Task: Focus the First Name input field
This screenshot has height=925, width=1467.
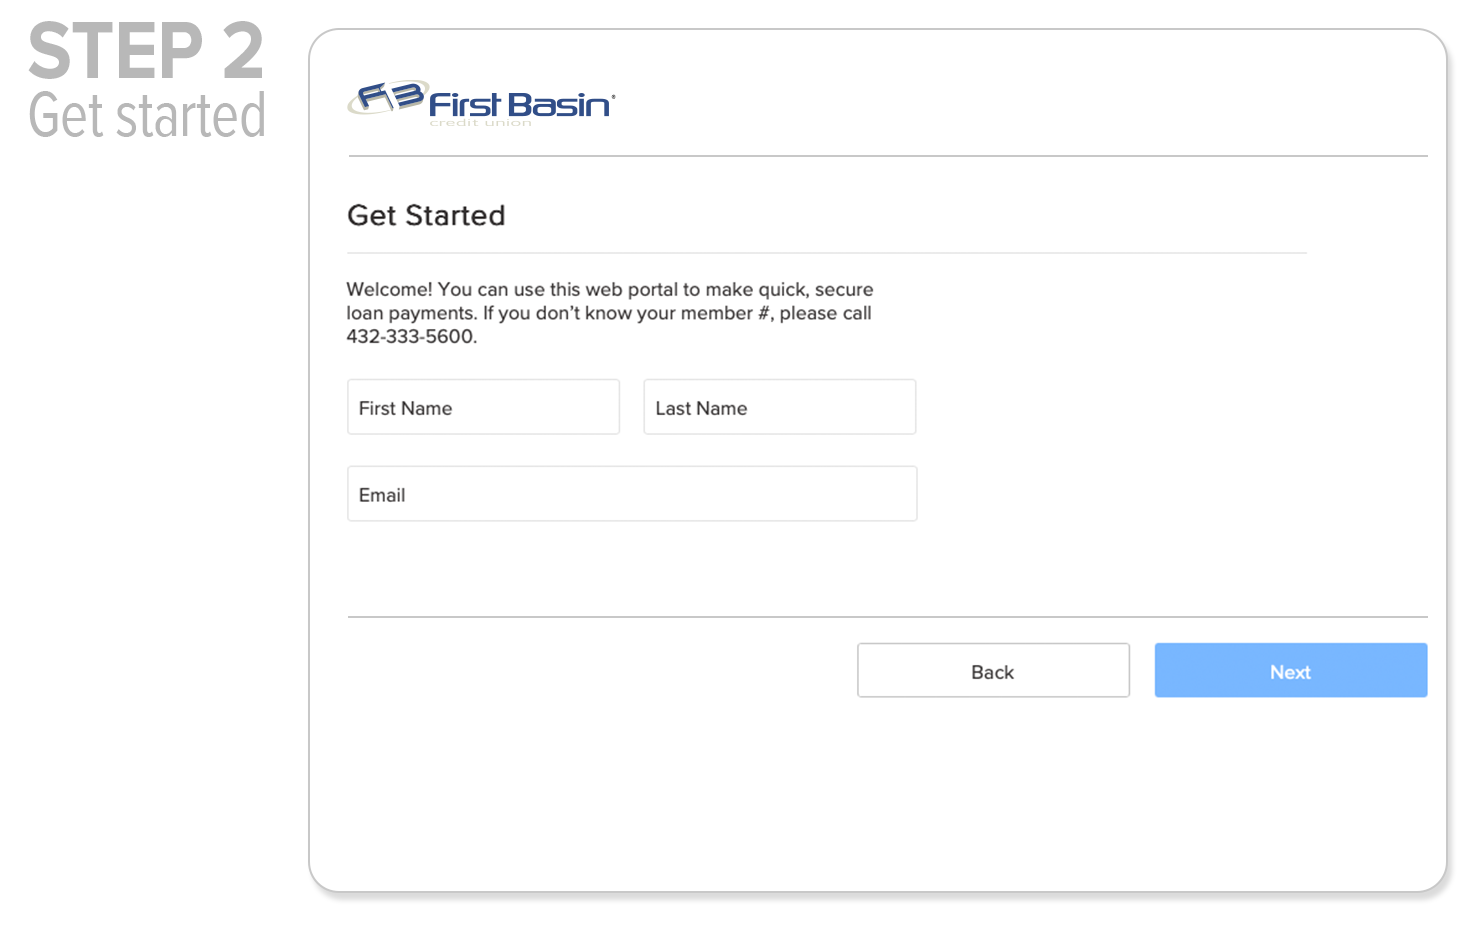Action: pos(483,407)
